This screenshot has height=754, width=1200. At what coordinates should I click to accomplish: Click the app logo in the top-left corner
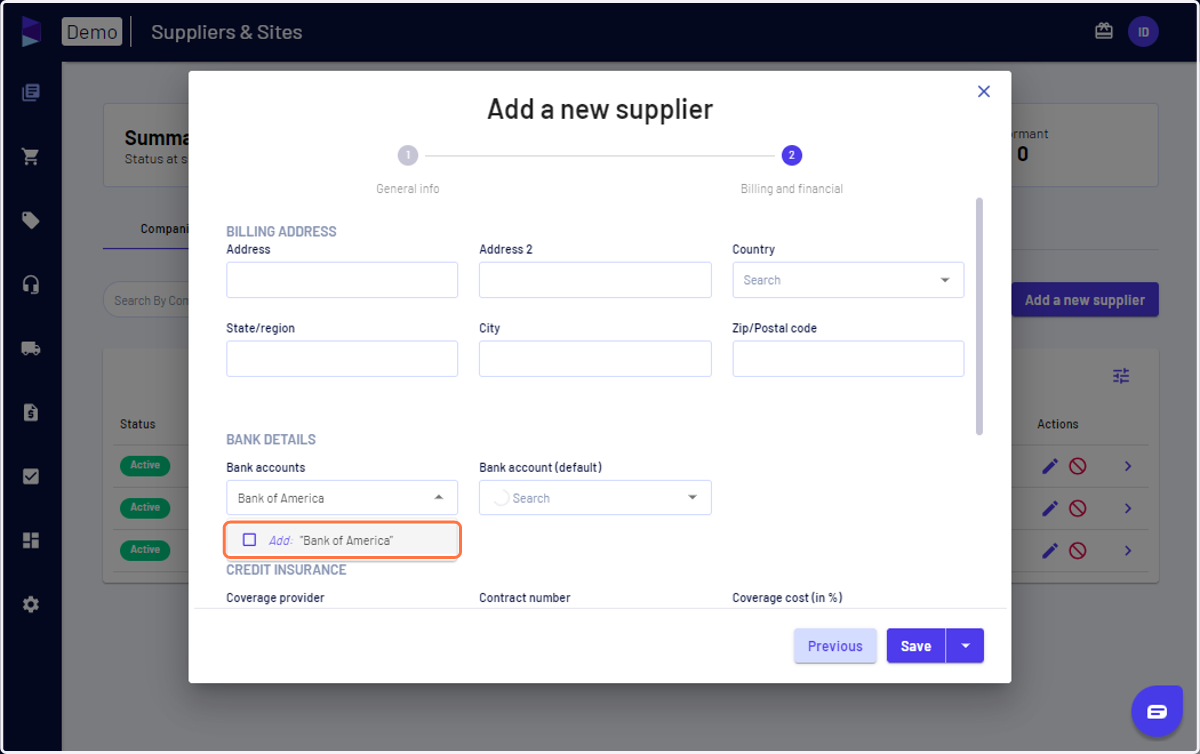click(31, 31)
